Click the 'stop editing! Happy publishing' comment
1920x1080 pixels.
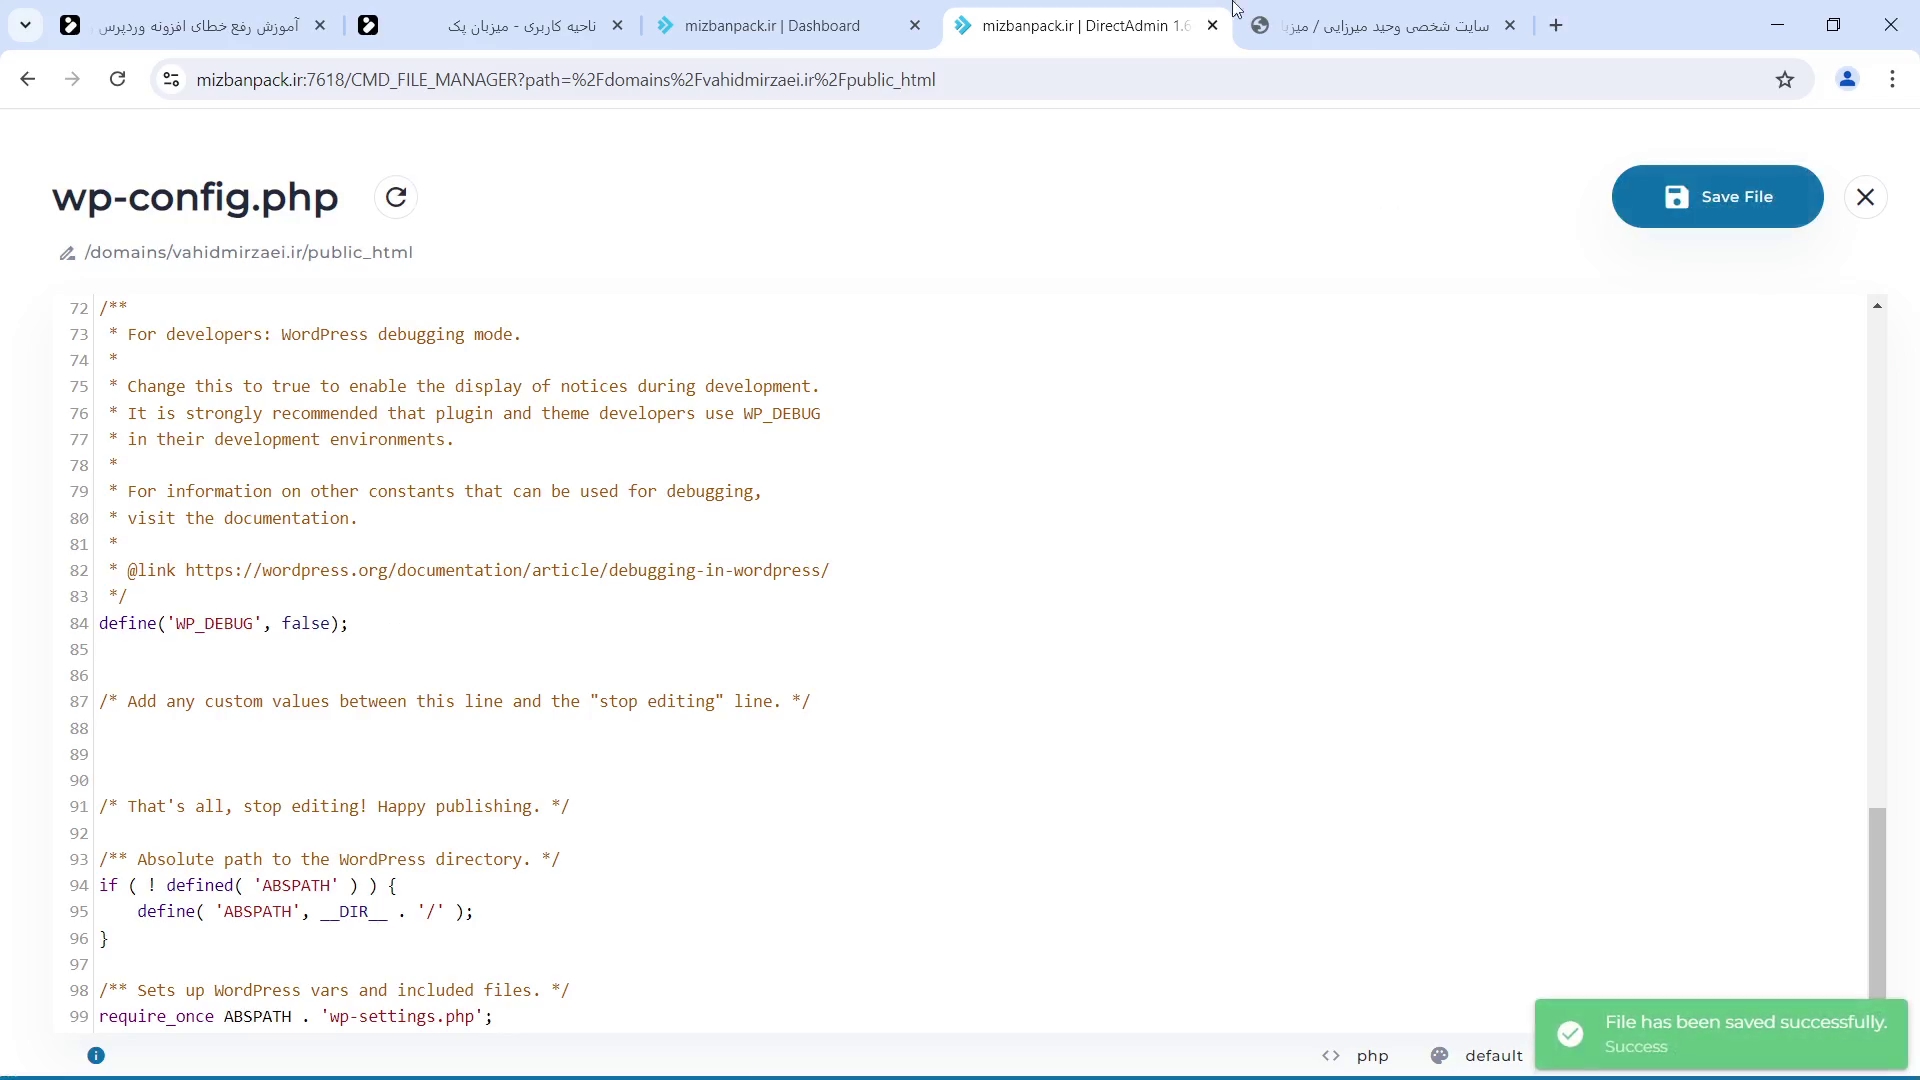tap(334, 807)
